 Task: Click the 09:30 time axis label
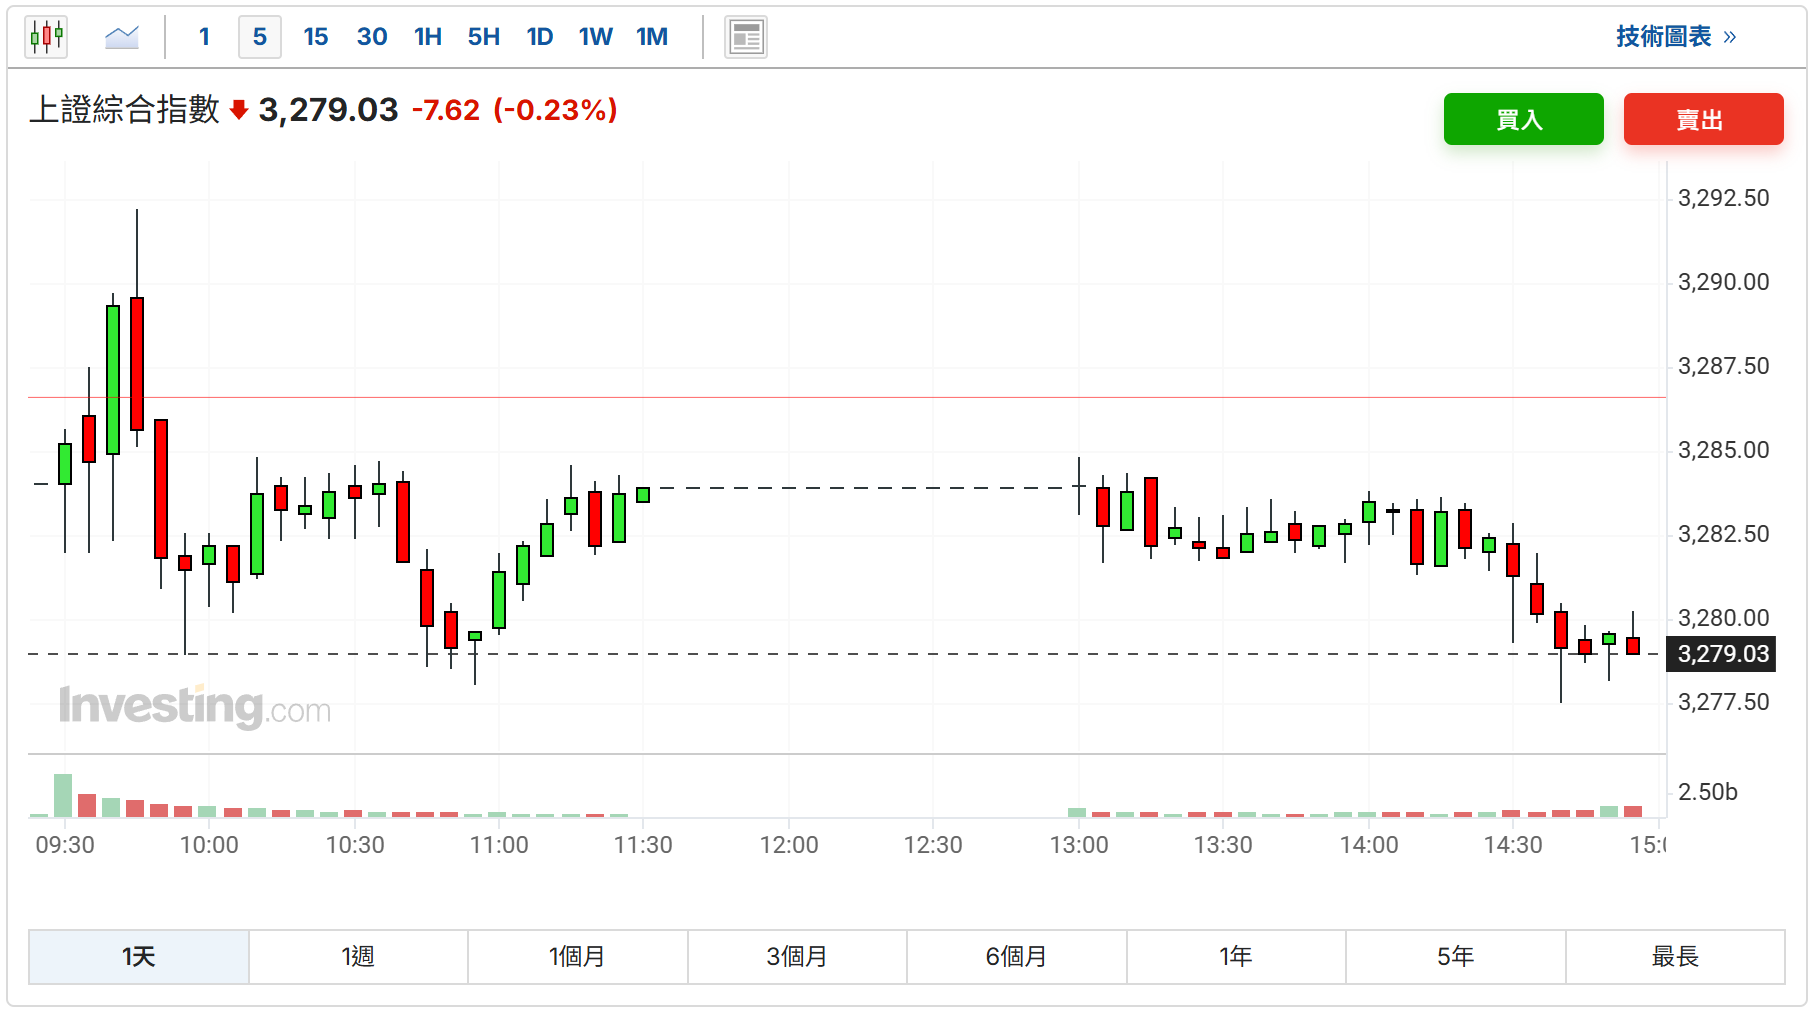[65, 845]
